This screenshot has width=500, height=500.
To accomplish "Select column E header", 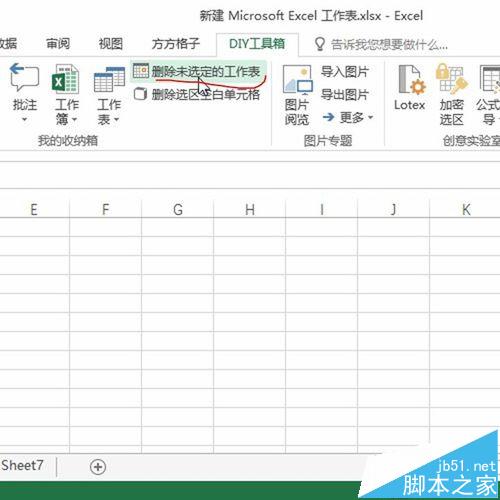I will tap(34, 209).
